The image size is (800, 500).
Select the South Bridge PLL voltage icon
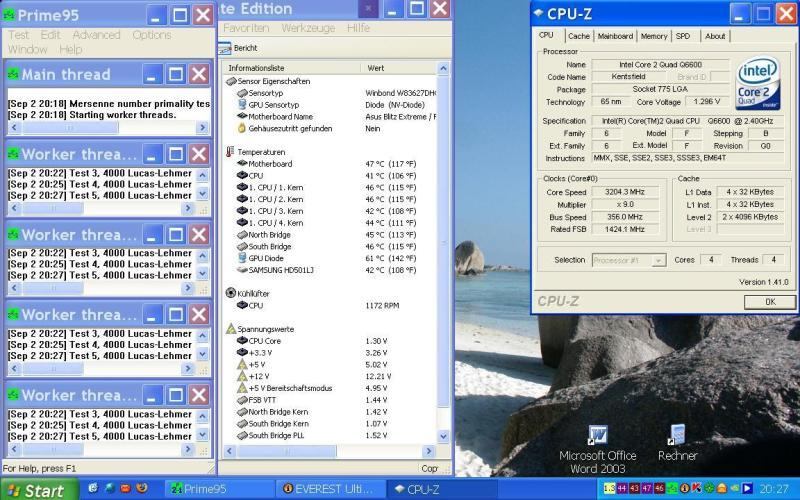[x=242, y=436]
